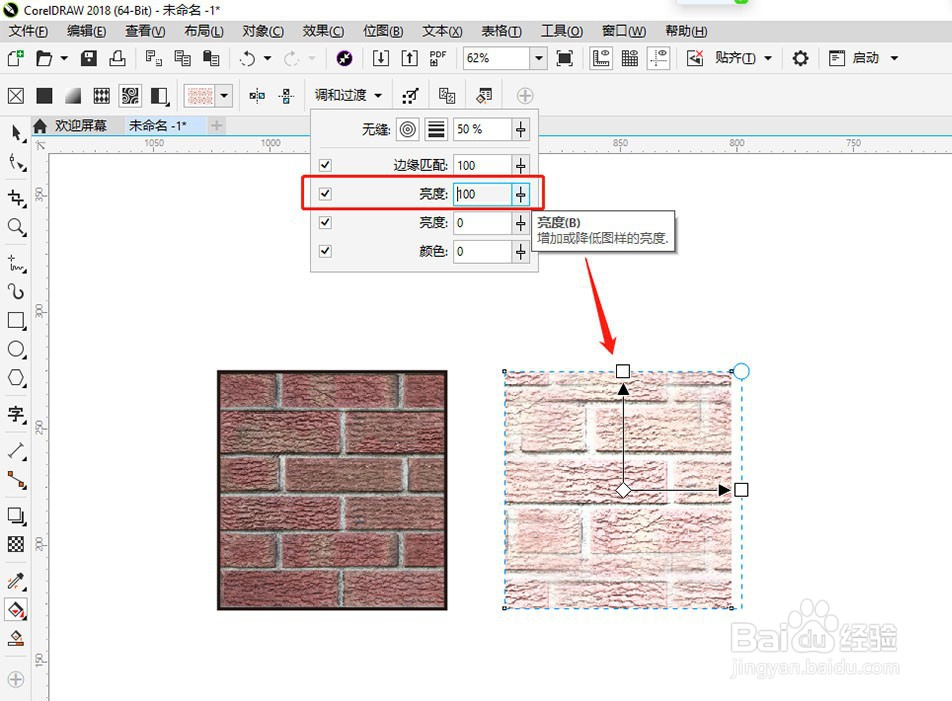The height and width of the screenshot is (701, 952).
Task: Open the 效果 menu
Action: click(323, 31)
